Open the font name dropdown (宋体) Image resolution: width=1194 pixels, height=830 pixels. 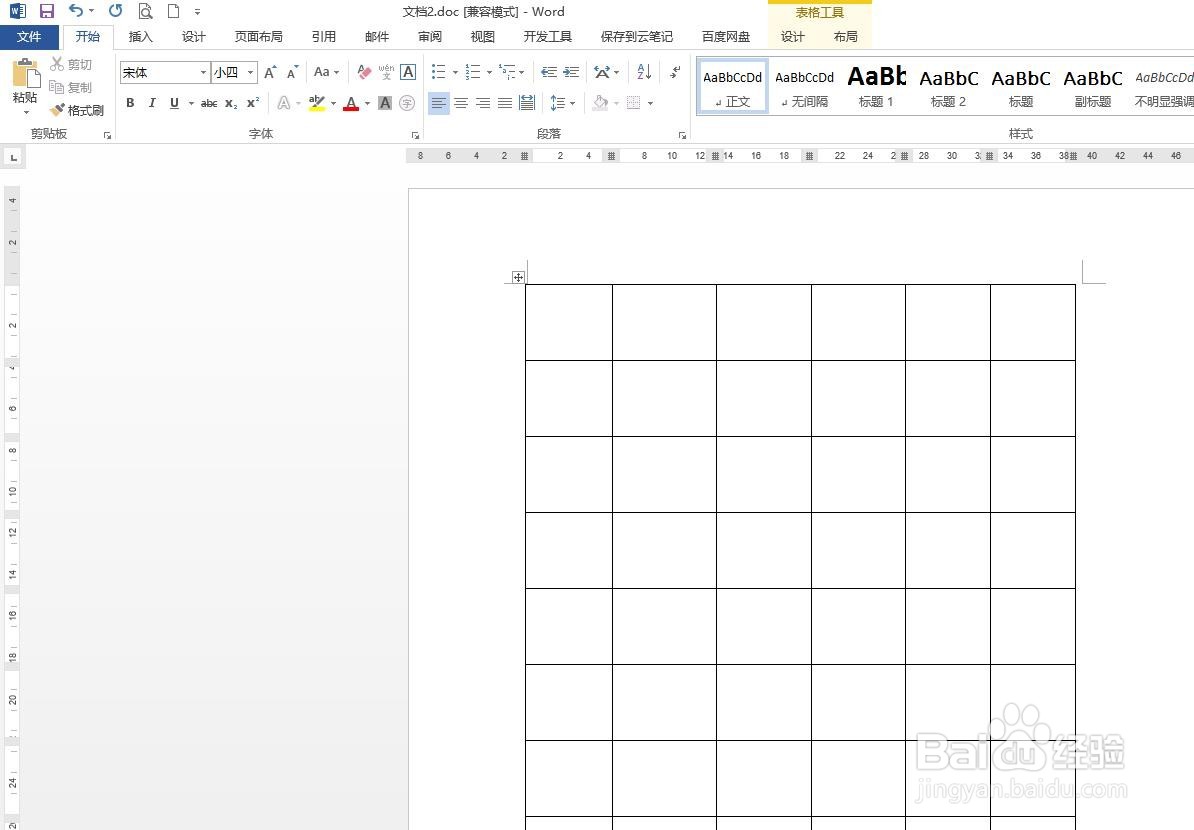[x=203, y=72]
